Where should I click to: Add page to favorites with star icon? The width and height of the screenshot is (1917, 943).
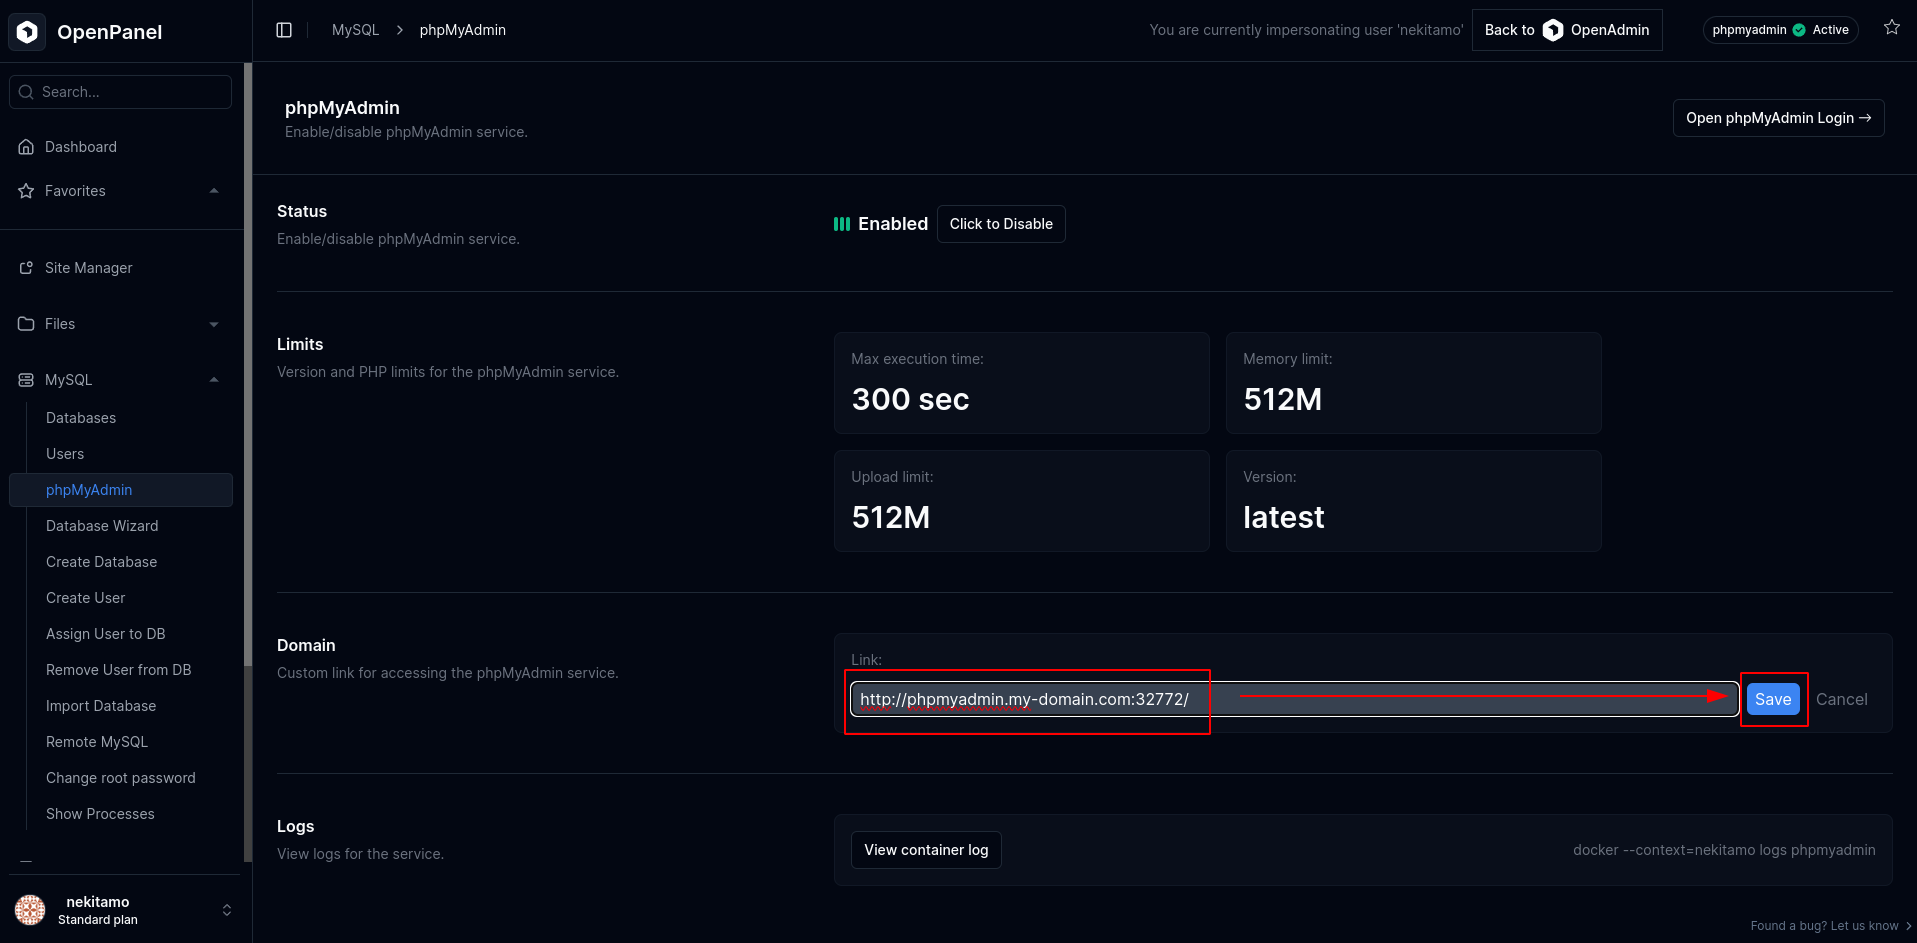click(x=1892, y=28)
